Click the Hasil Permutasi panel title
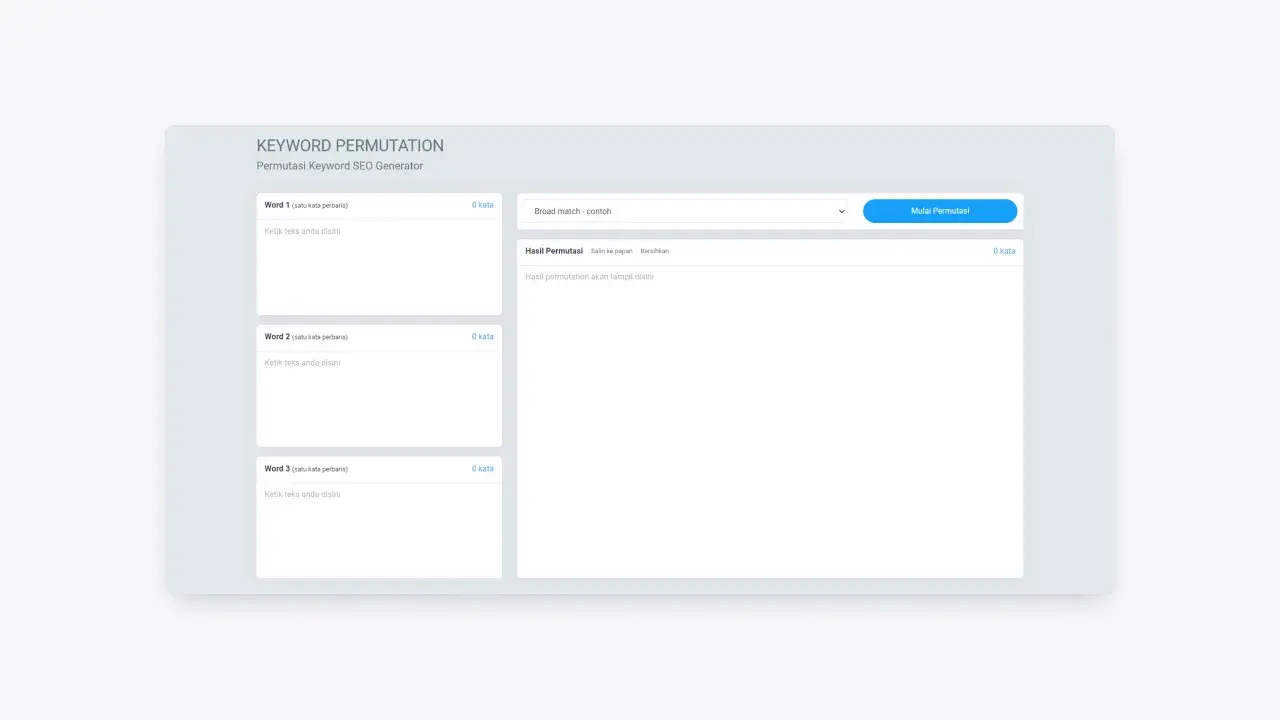 tap(554, 251)
